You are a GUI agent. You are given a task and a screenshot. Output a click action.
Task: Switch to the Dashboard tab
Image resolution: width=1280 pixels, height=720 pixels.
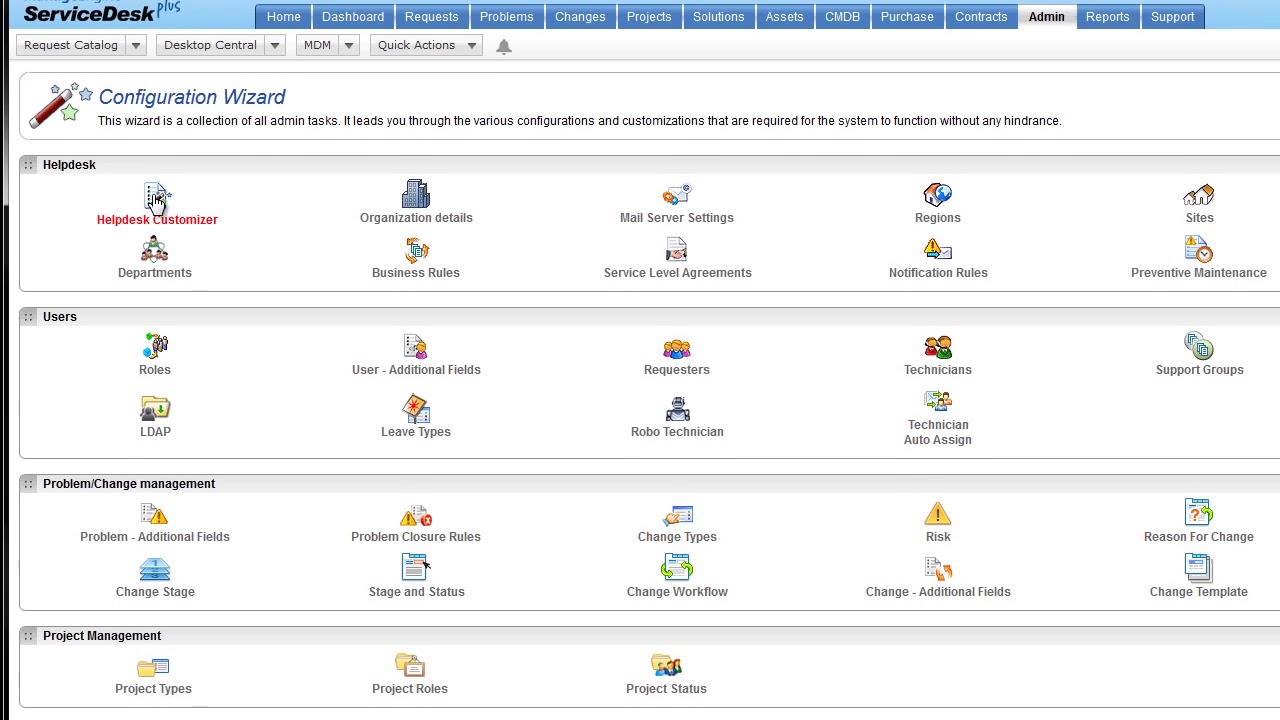353,16
